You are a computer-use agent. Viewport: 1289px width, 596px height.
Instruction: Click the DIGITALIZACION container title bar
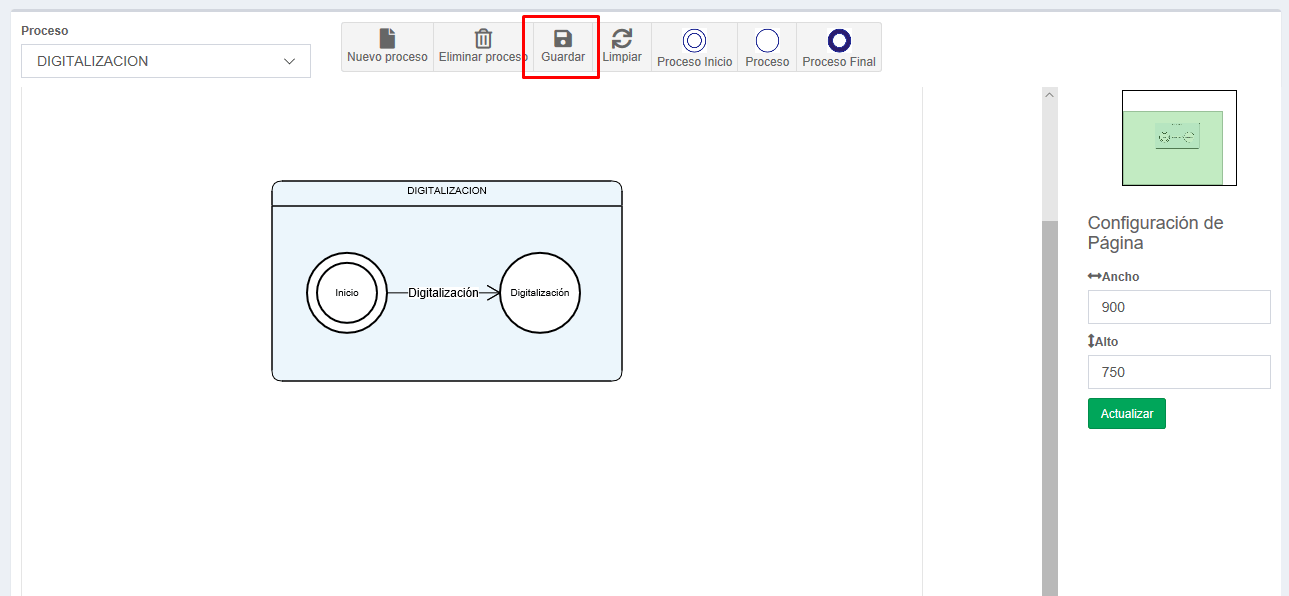(x=446, y=191)
